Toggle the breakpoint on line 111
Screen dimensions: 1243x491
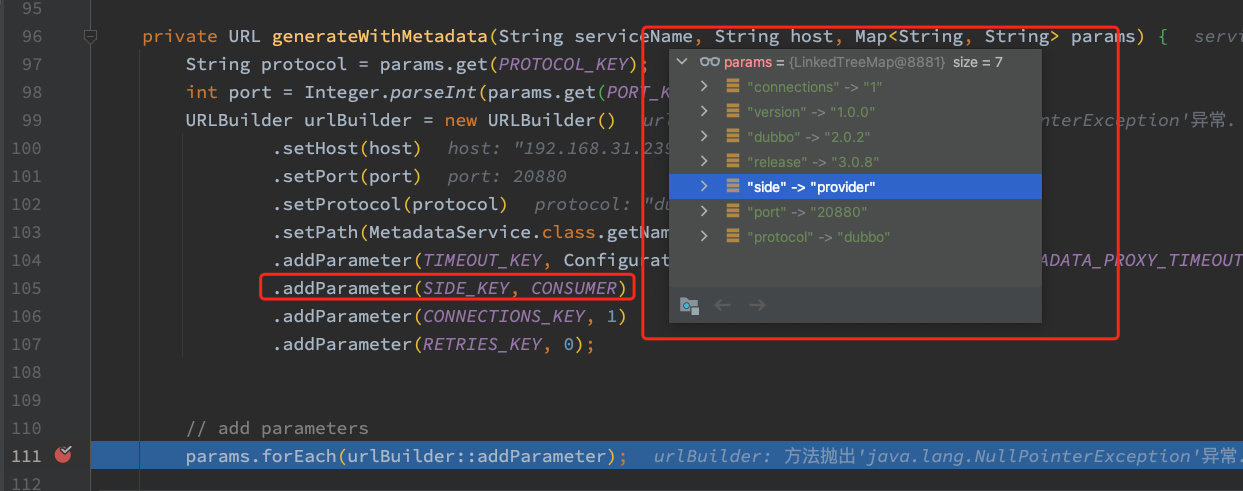(64, 455)
